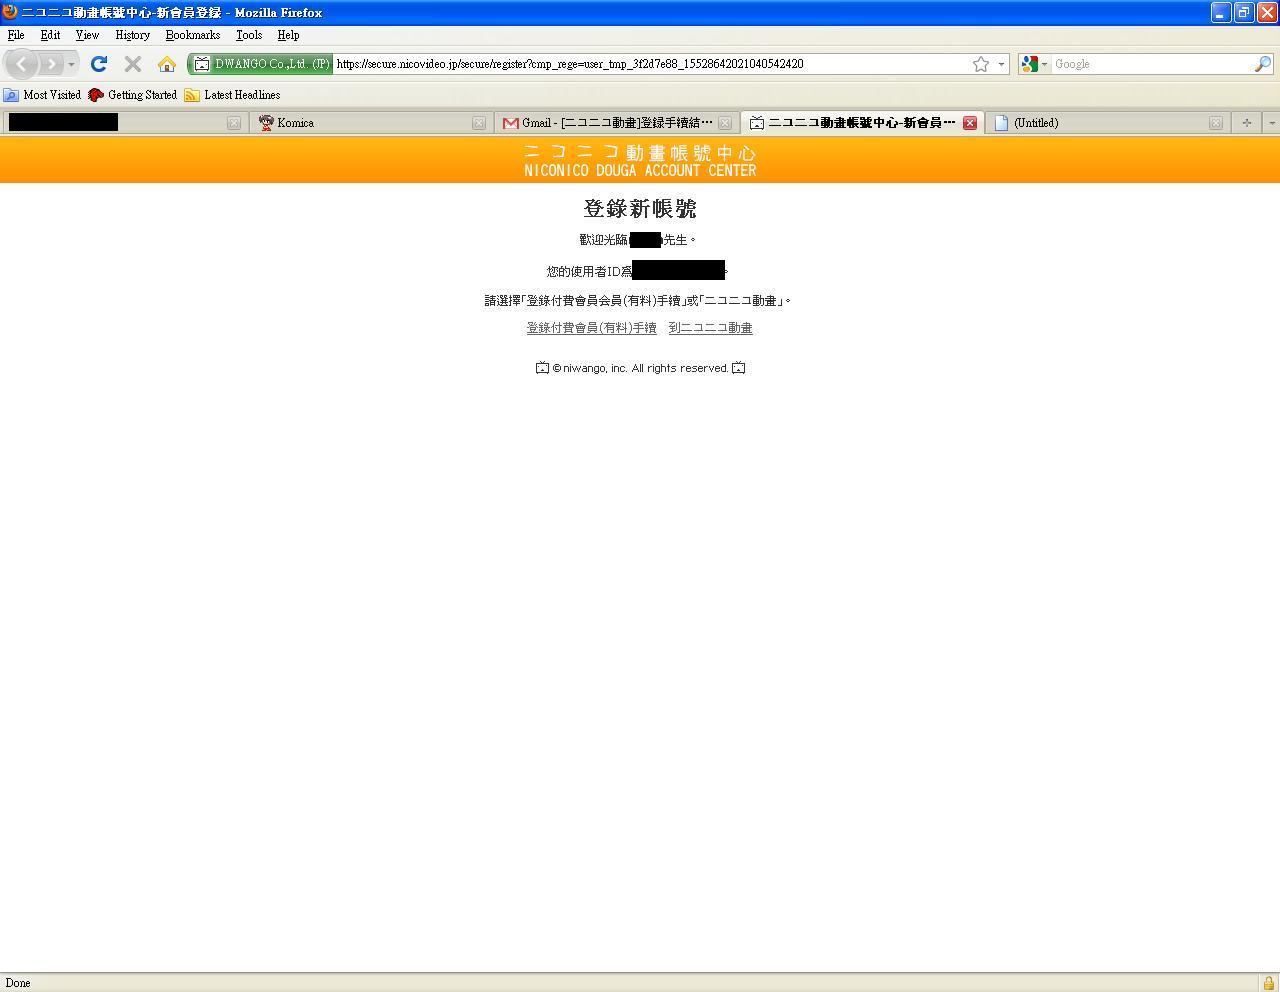Open the Help menu
1280x992 pixels.
click(288, 35)
